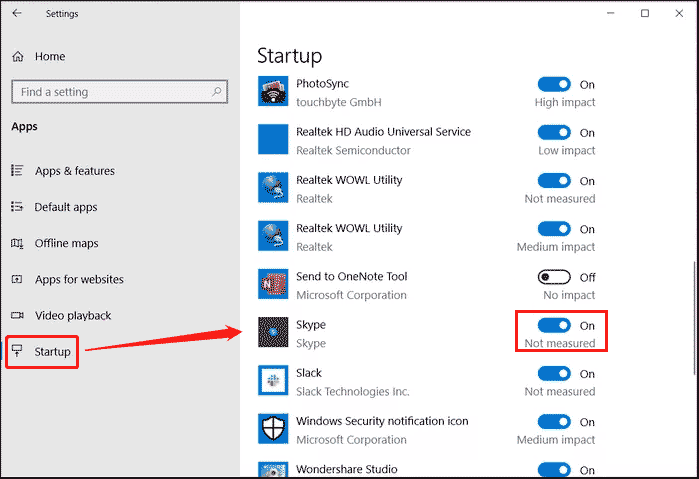The image size is (699, 479).
Task: Turn off Slack startup toggle
Action: tap(554, 373)
